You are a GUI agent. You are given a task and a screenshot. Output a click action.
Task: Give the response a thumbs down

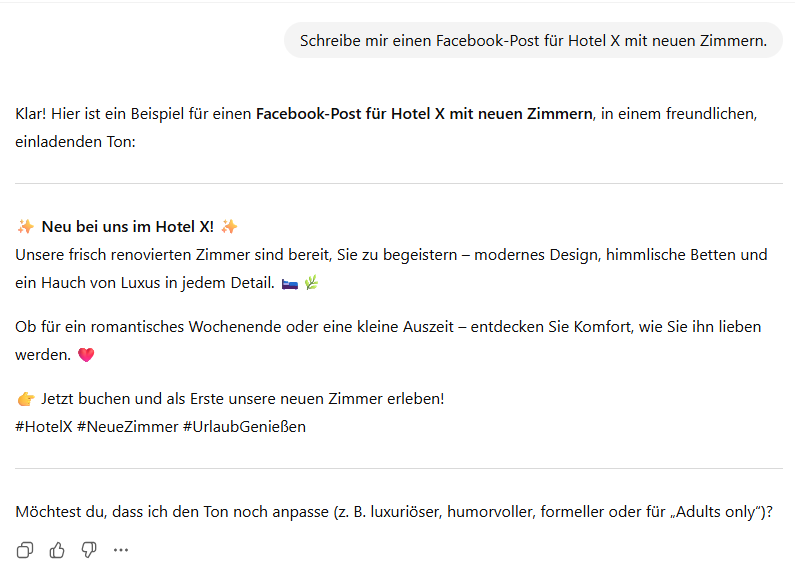click(89, 549)
